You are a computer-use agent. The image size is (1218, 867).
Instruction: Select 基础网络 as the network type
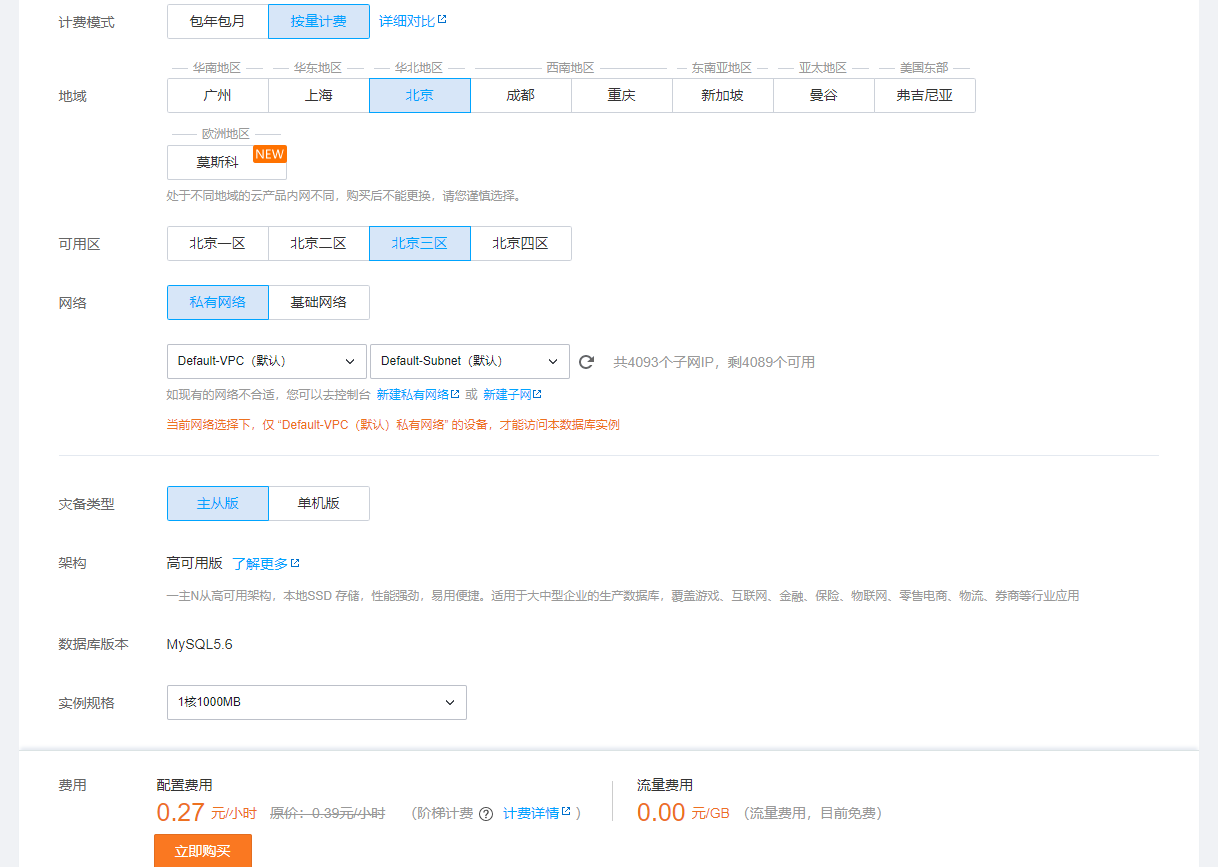(319, 302)
